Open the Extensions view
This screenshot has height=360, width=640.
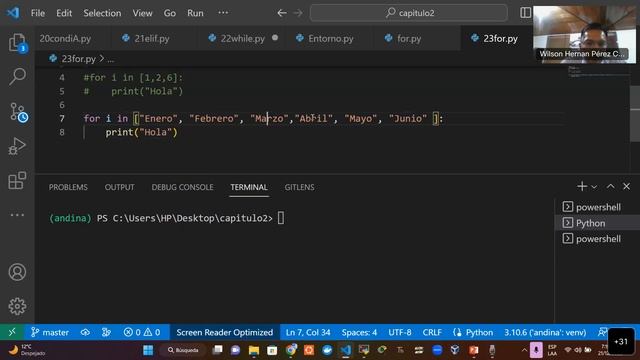pos(17,180)
